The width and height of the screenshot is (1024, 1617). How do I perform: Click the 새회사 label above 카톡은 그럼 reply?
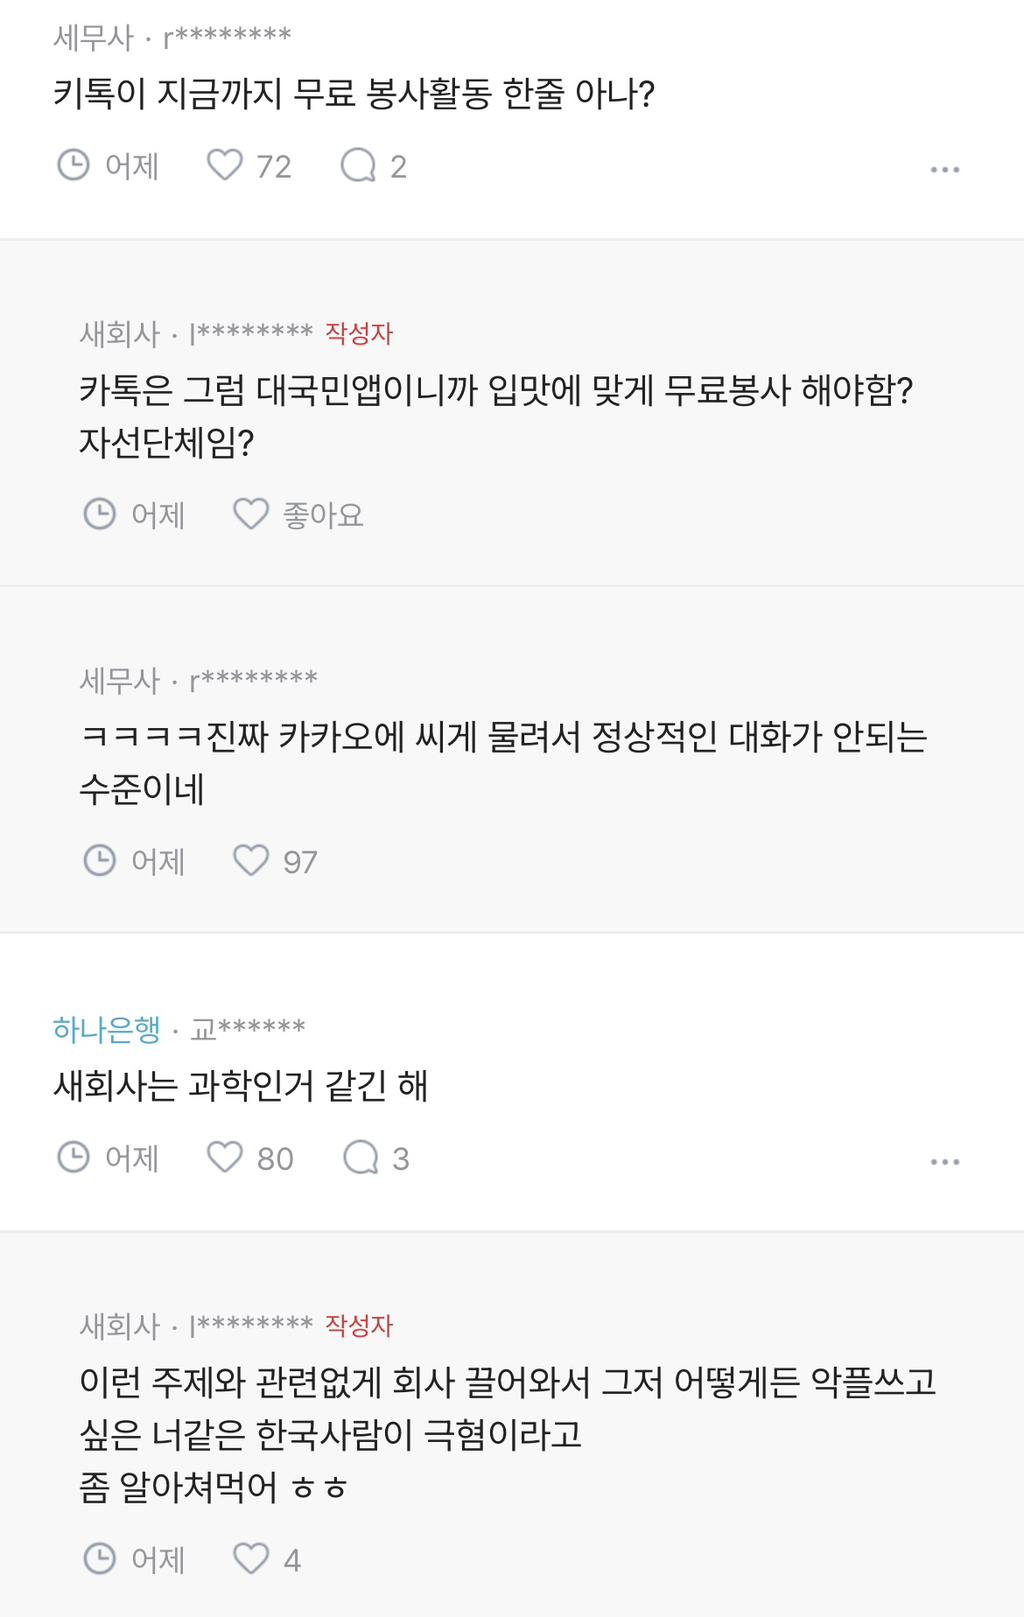tap(119, 333)
